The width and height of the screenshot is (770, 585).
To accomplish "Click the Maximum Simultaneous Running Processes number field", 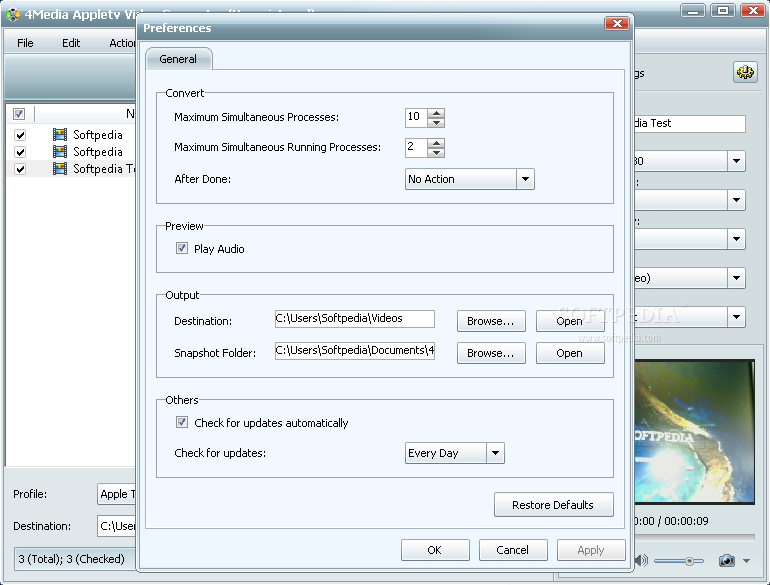I will pos(416,147).
